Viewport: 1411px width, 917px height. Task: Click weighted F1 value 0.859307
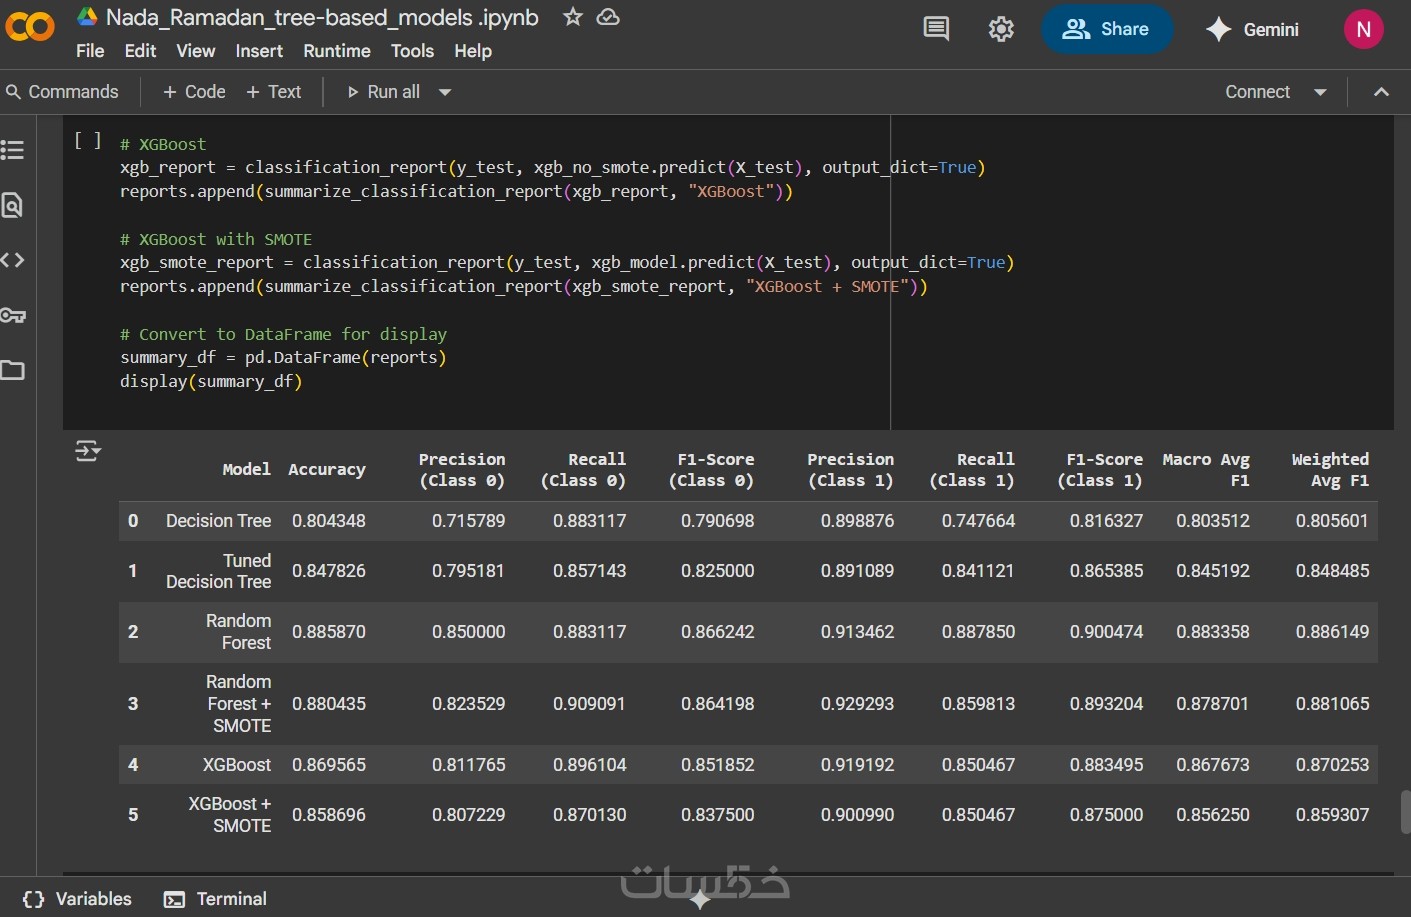1332,815
